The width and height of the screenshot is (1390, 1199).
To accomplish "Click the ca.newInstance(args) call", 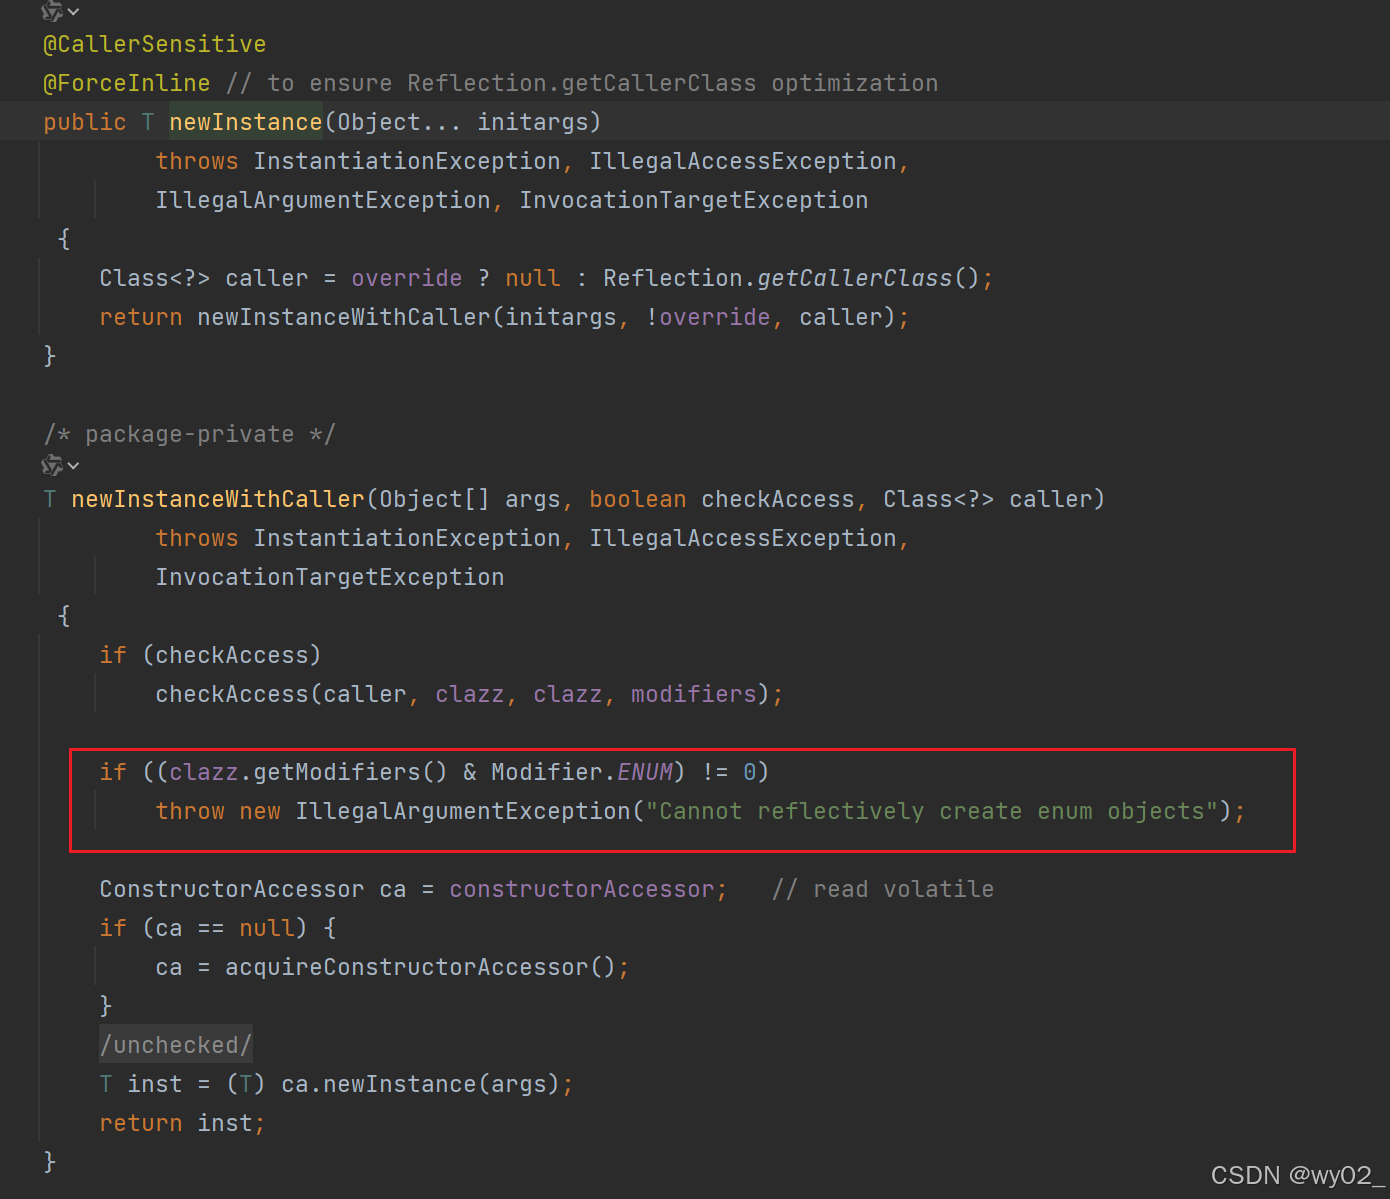I will (x=420, y=1084).
